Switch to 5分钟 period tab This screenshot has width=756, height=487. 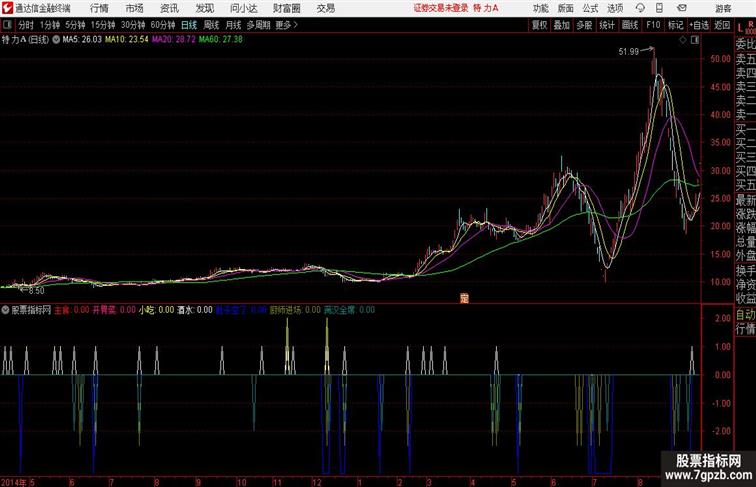(75, 25)
